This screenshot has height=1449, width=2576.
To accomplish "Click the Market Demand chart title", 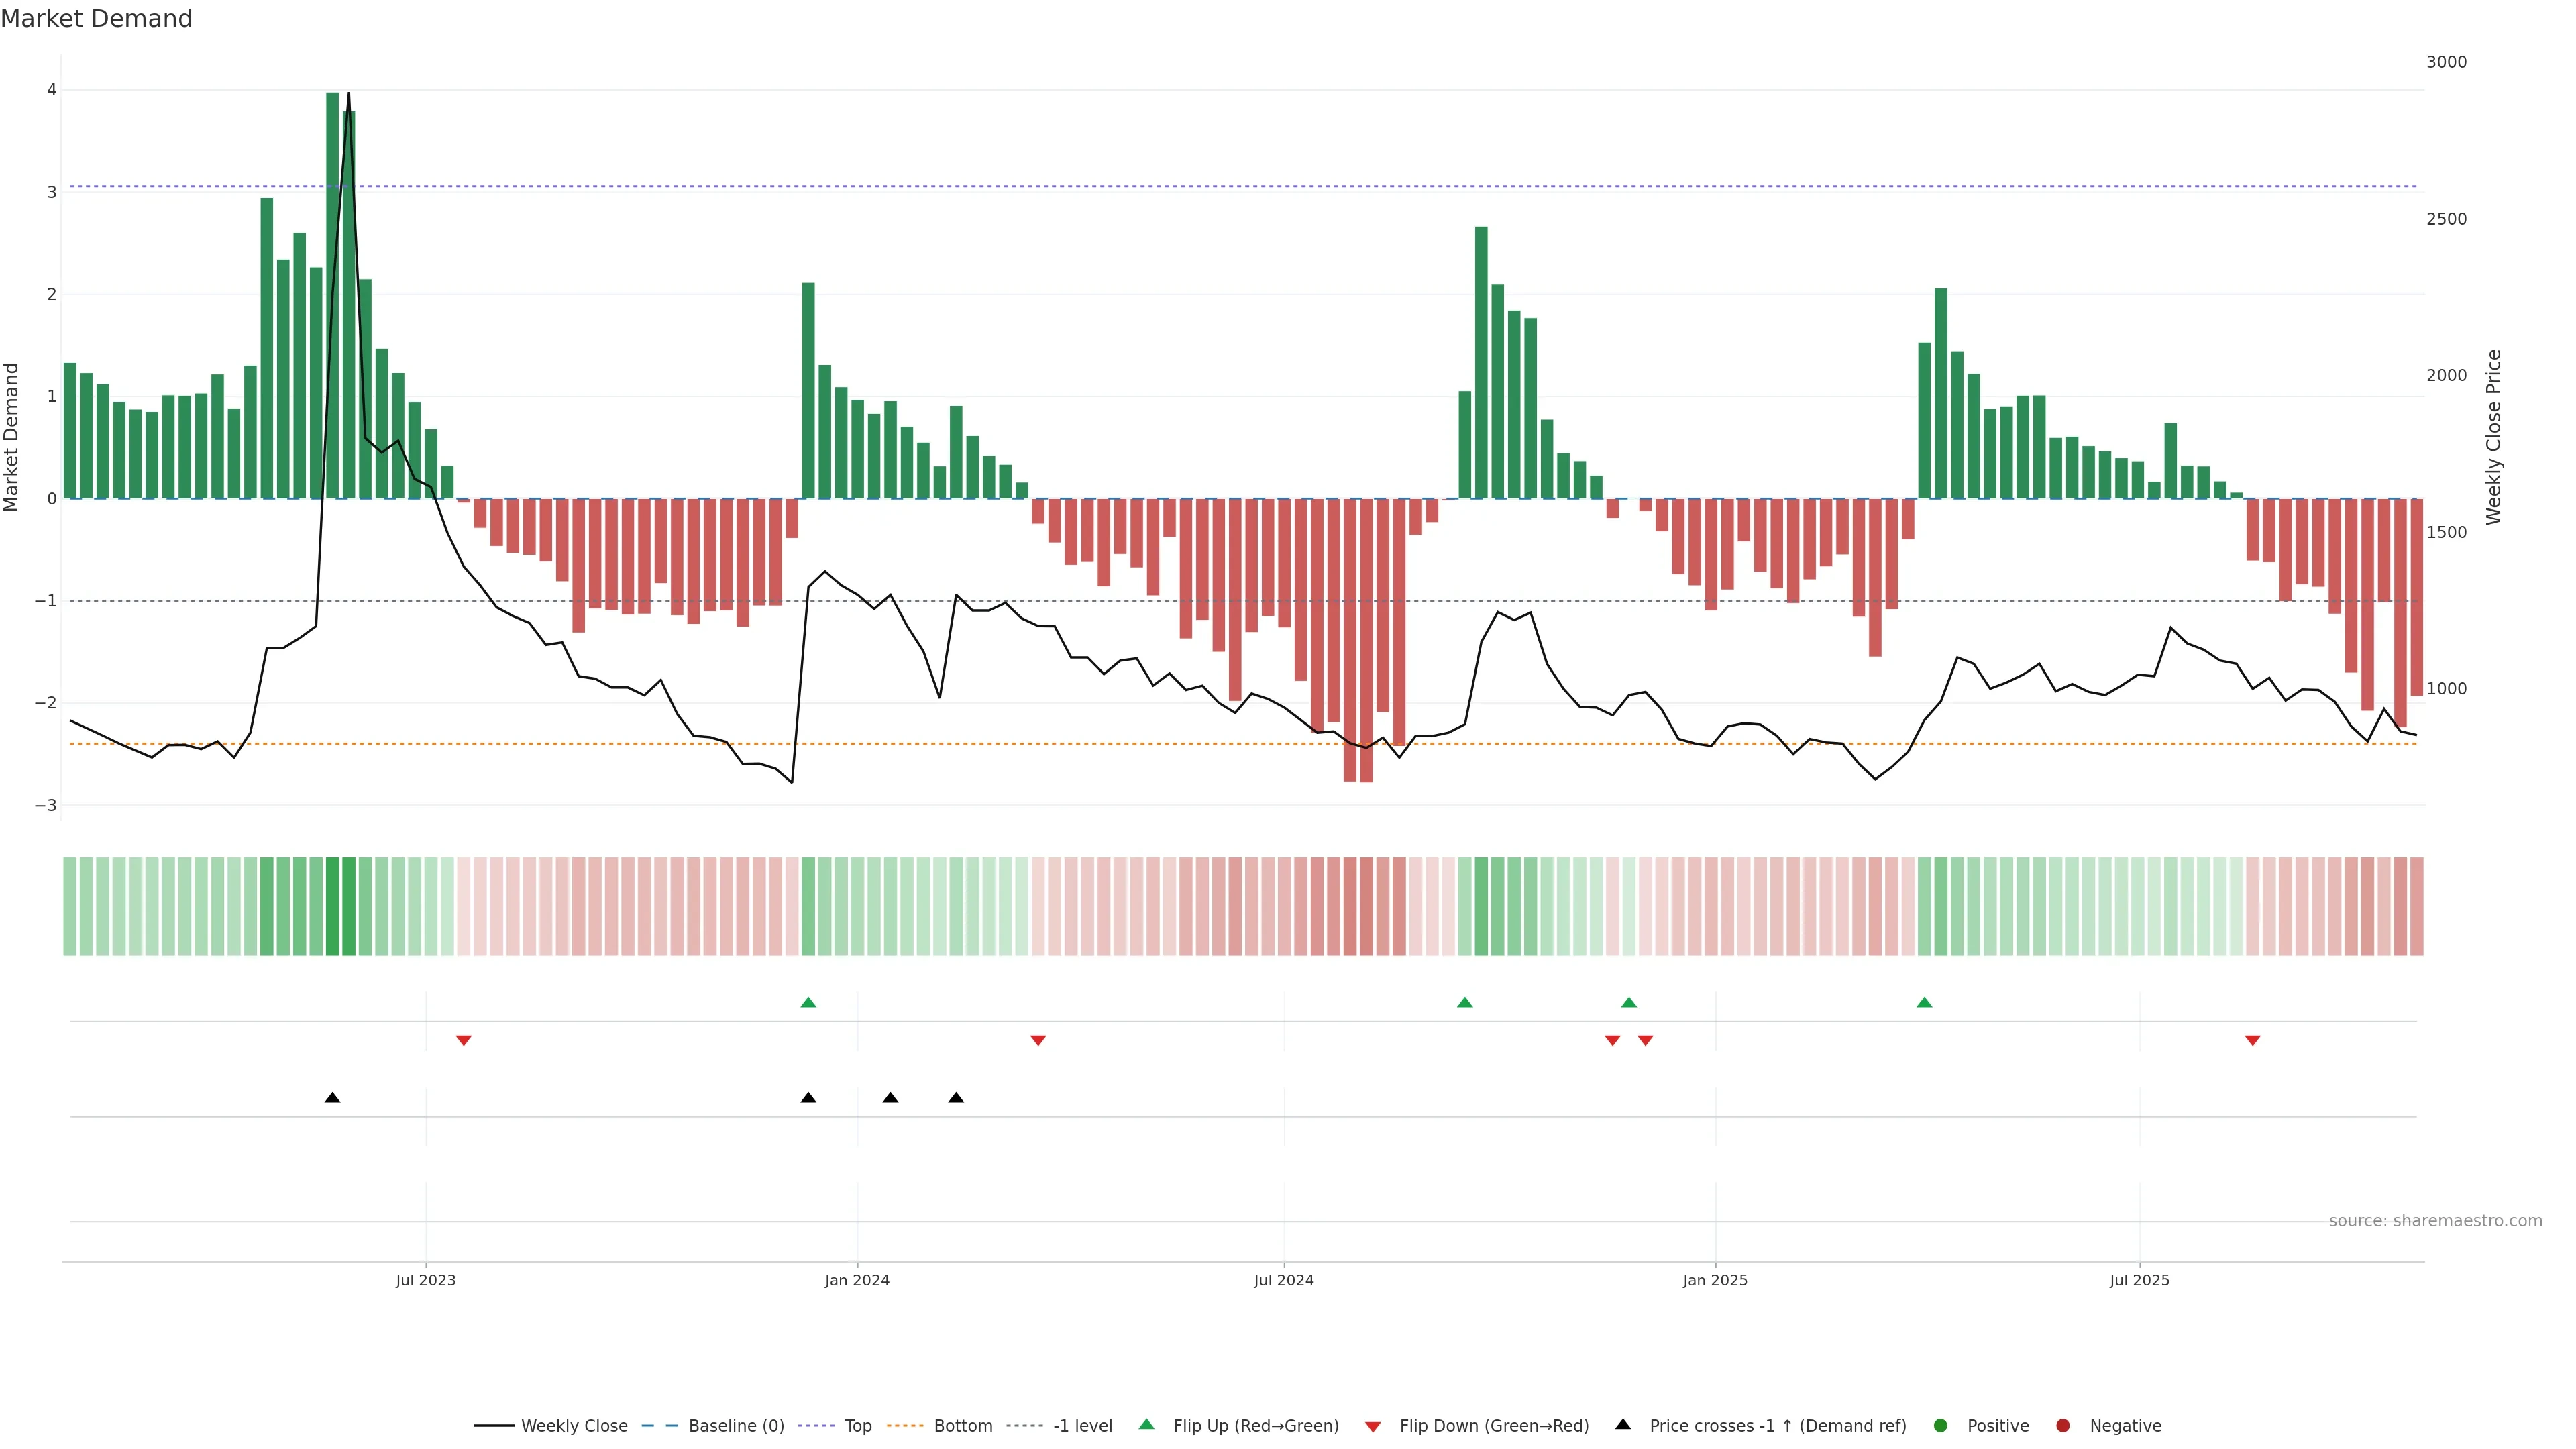I will [x=96, y=19].
